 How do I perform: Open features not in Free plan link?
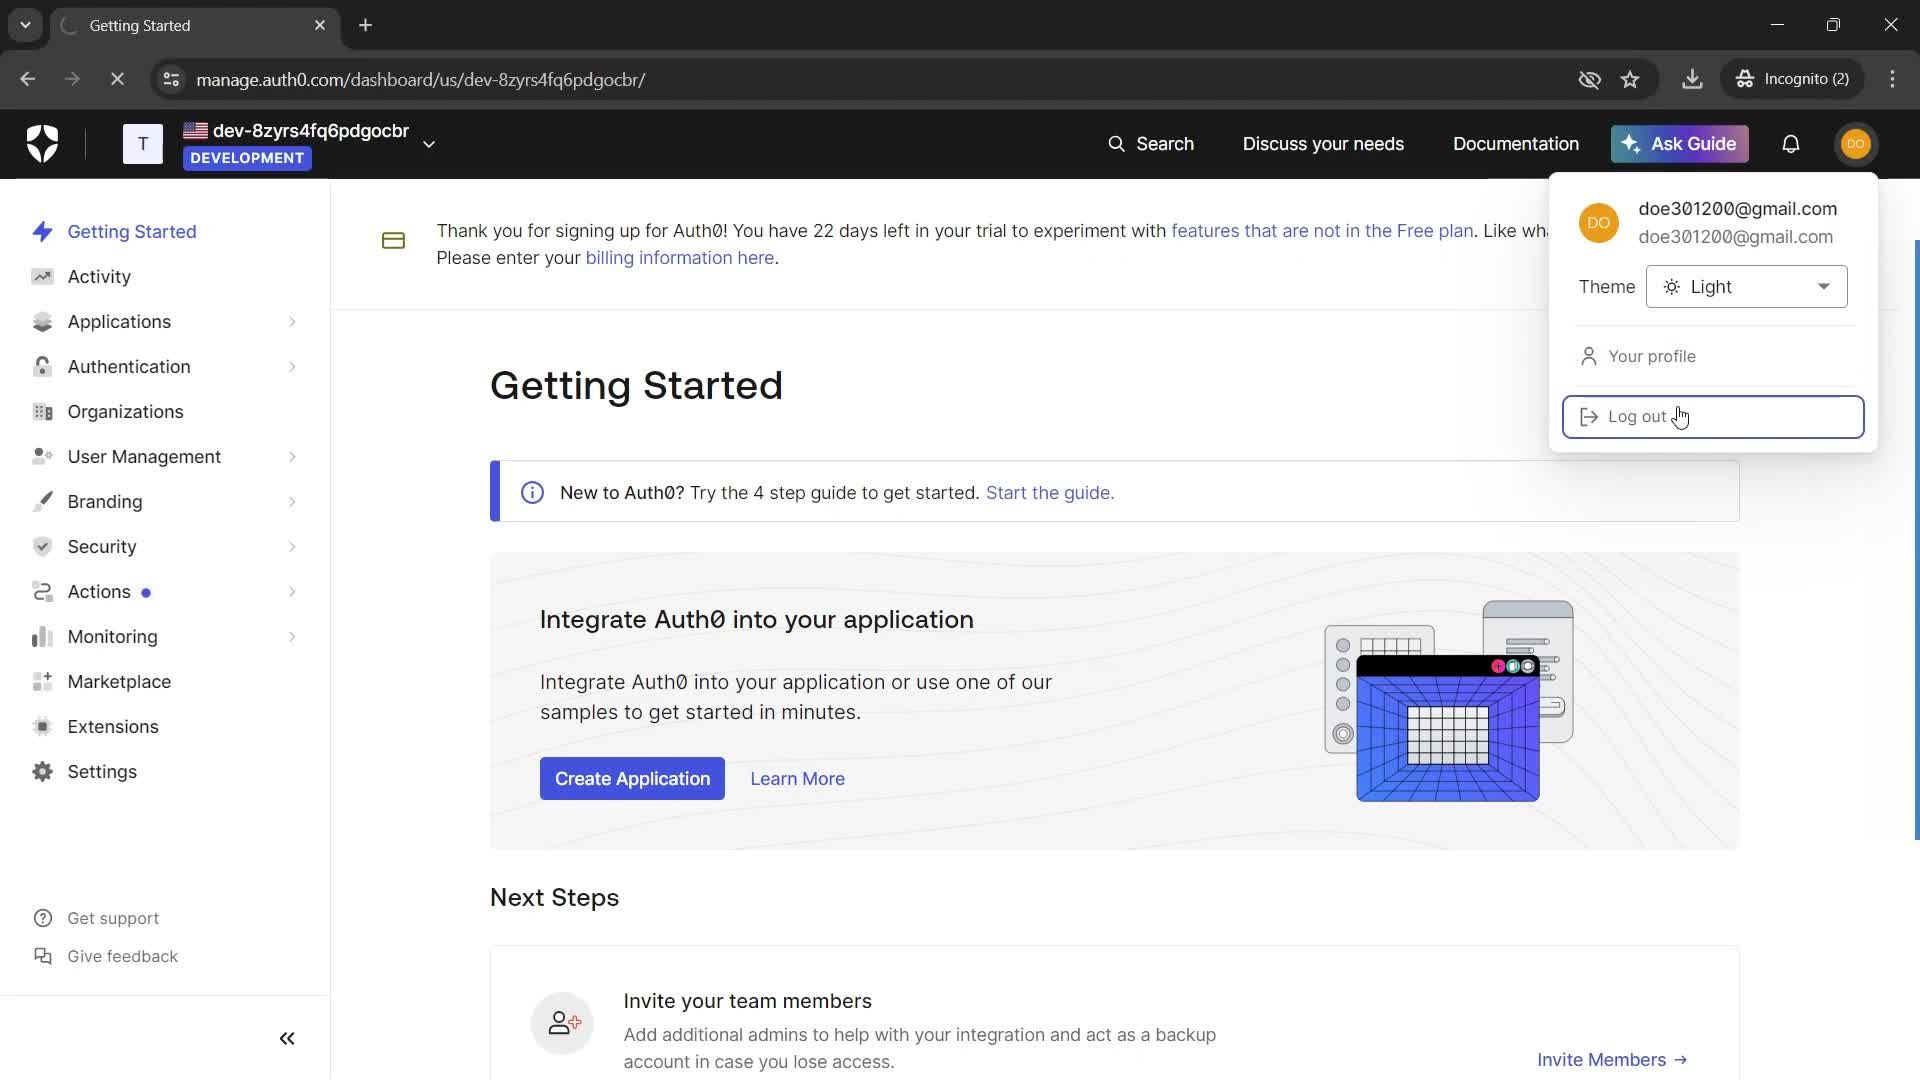(1322, 231)
